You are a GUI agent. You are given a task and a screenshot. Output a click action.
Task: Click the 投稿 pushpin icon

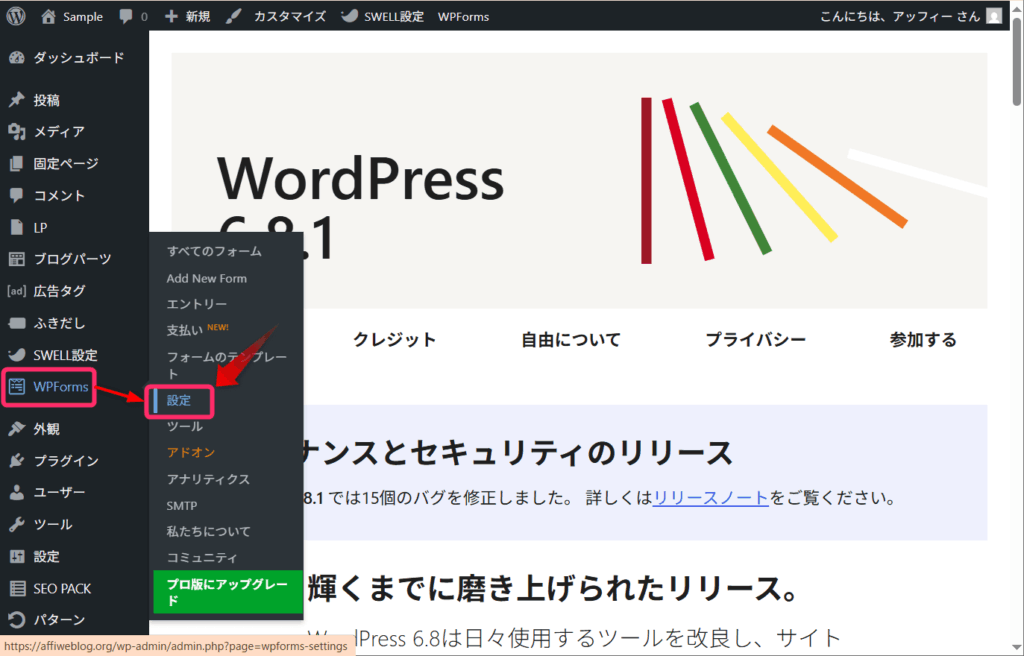pyautogui.click(x=17, y=99)
